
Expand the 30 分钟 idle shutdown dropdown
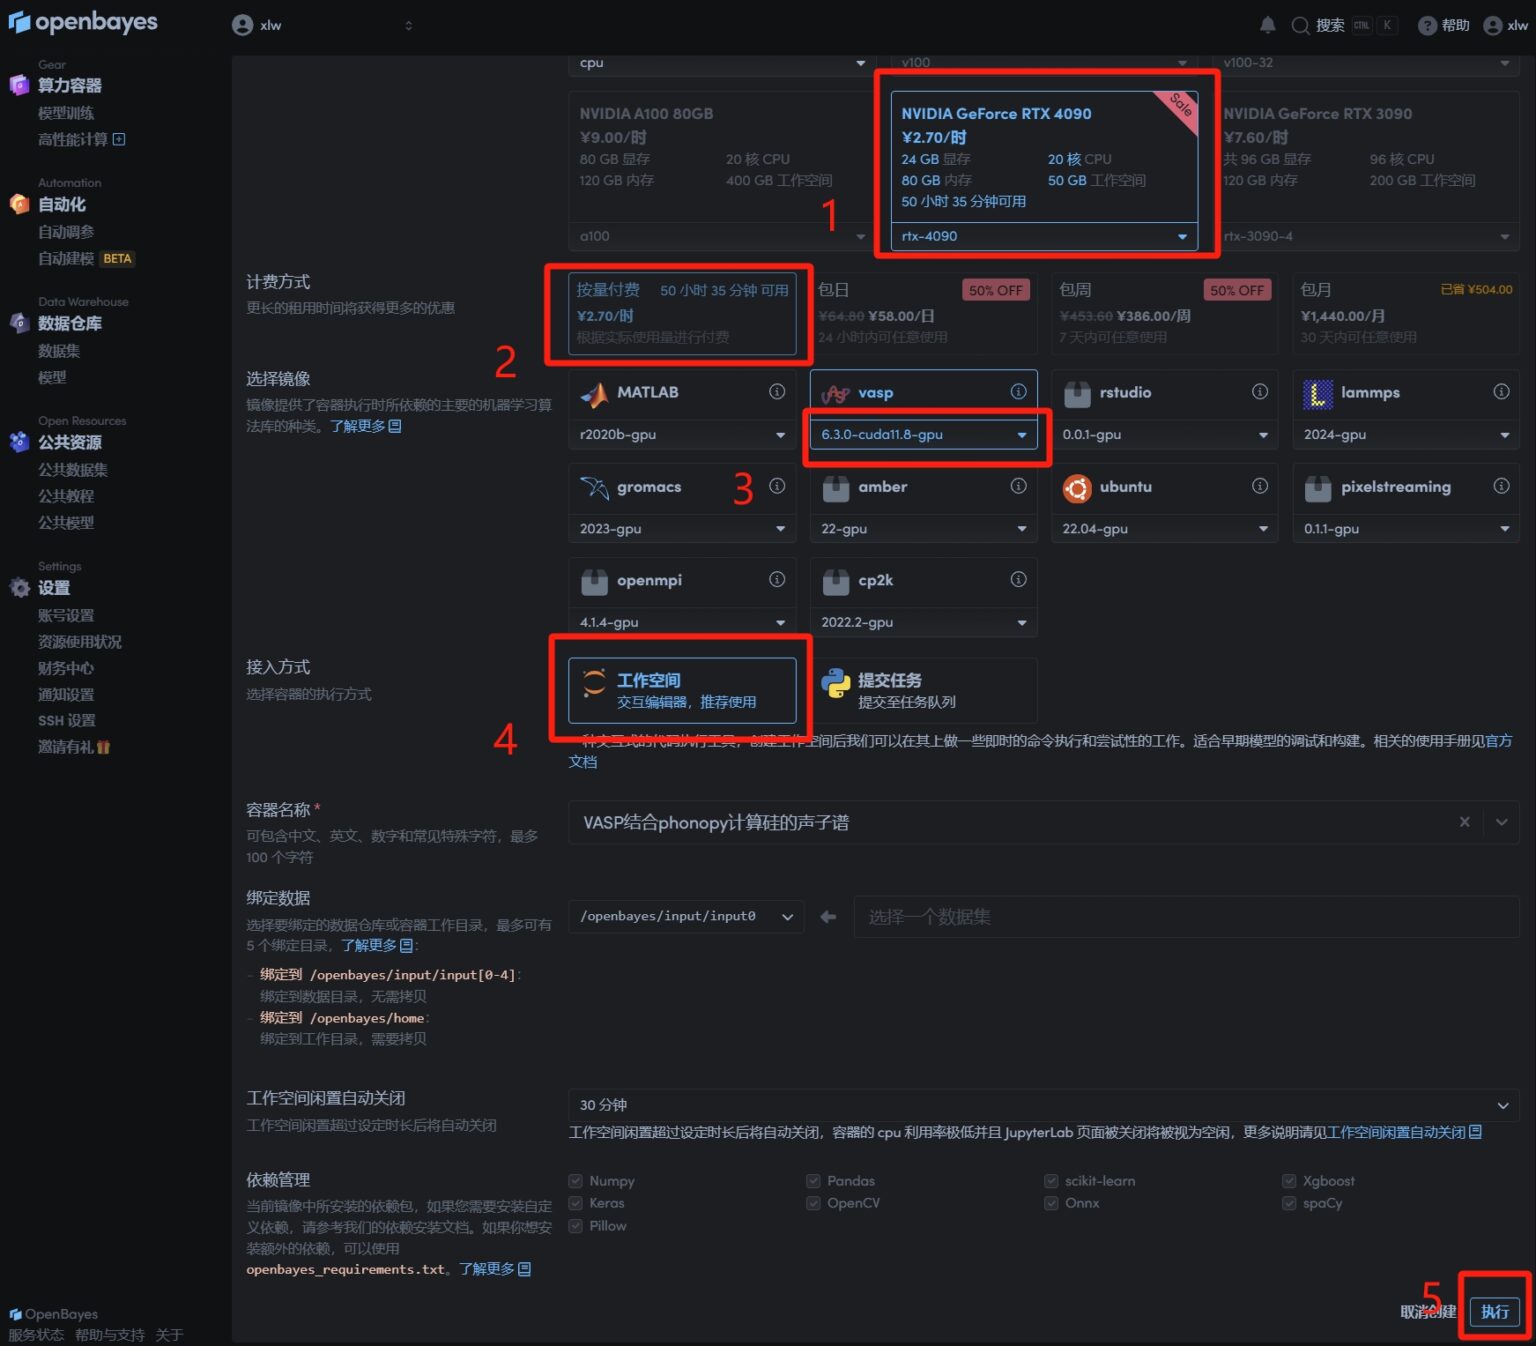[x=1043, y=1105]
